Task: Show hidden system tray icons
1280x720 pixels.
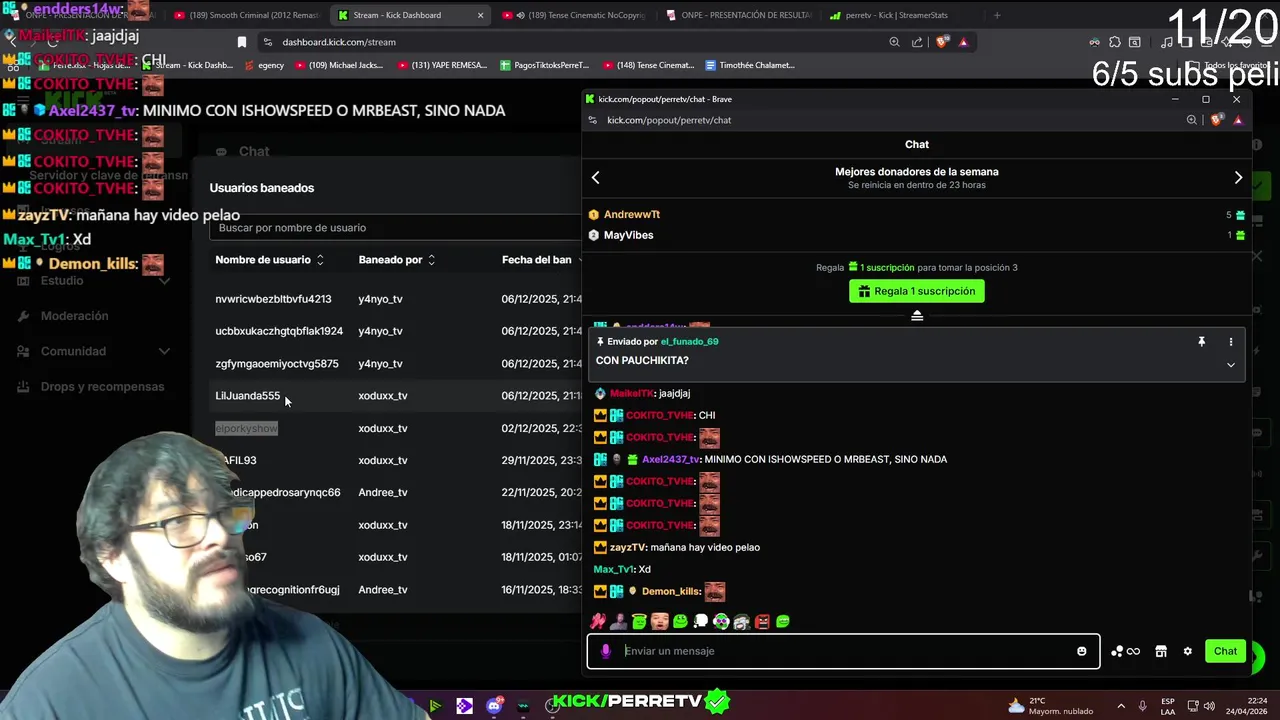Action: (1121, 706)
